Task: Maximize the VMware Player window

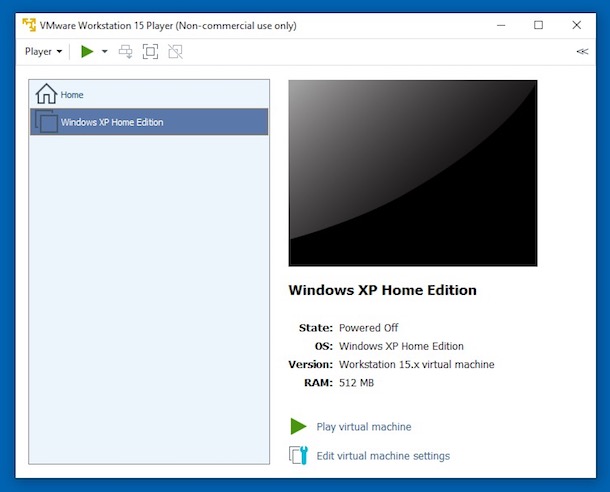Action: click(538, 25)
